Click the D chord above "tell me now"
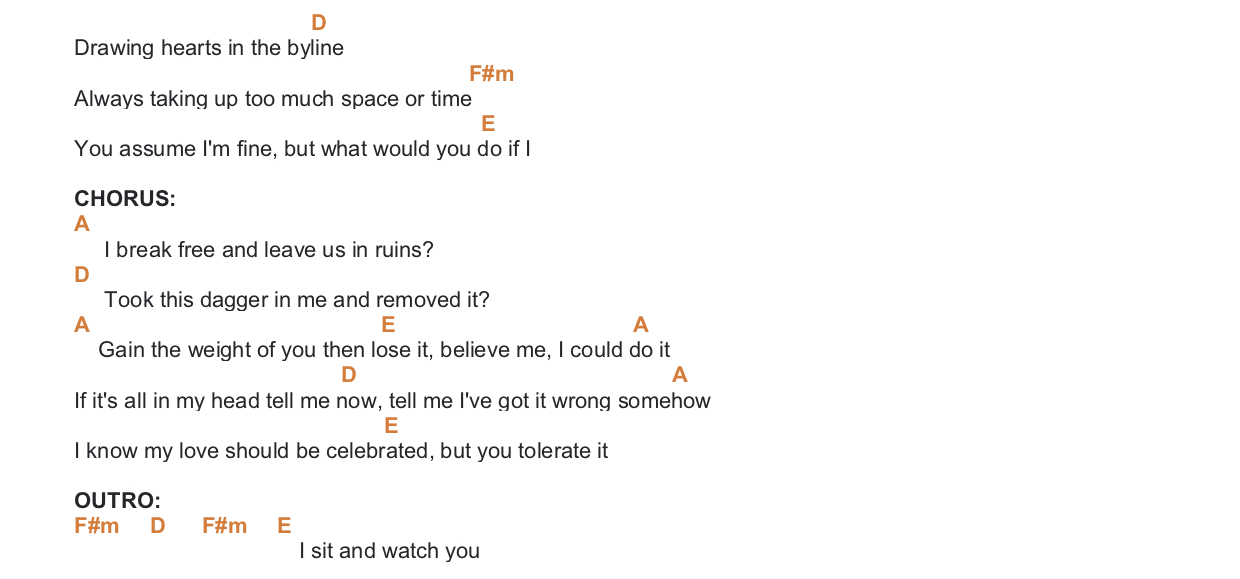This screenshot has height=579, width=1240. click(x=349, y=375)
